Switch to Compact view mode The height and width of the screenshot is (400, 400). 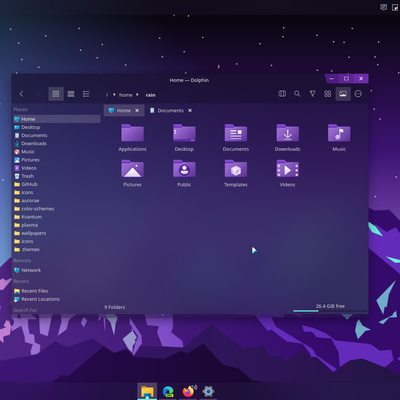[71, 94]
